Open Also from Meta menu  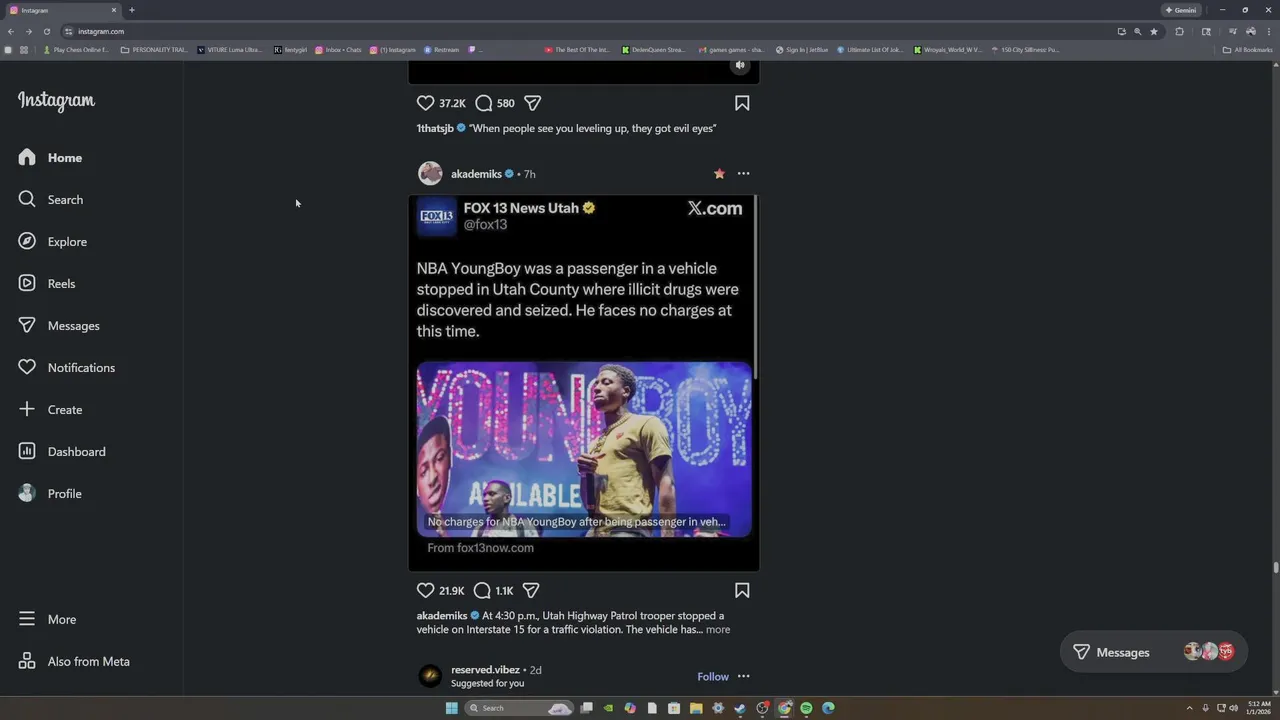(73, 661)
